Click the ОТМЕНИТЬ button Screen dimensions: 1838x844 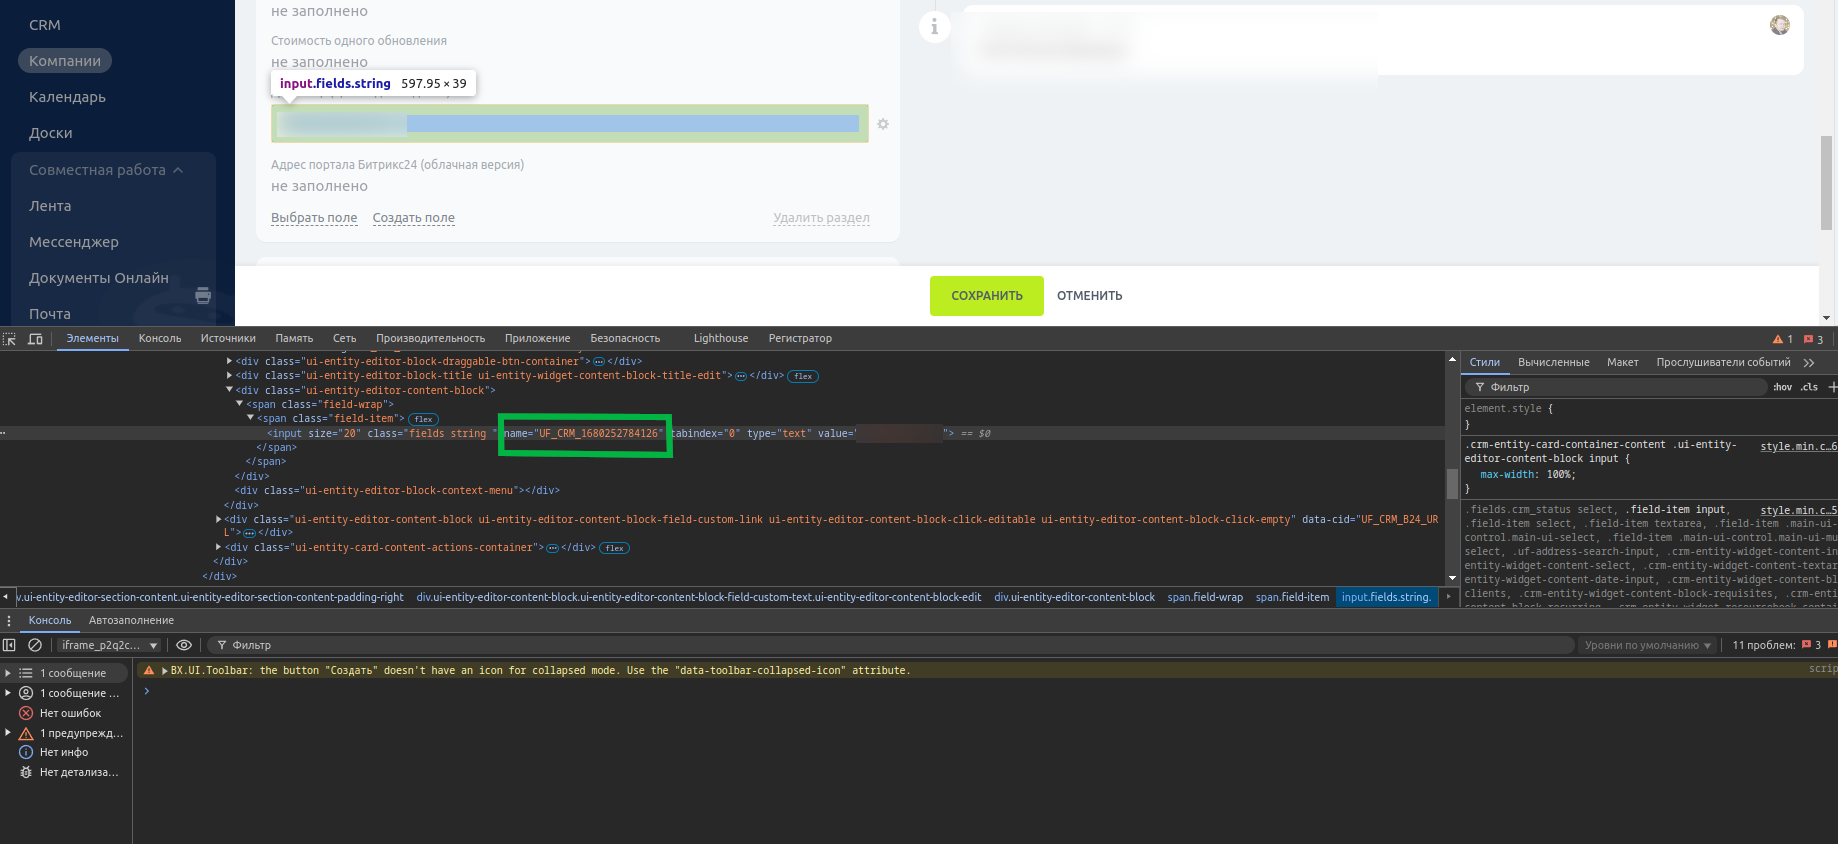tap(1090, 296)
